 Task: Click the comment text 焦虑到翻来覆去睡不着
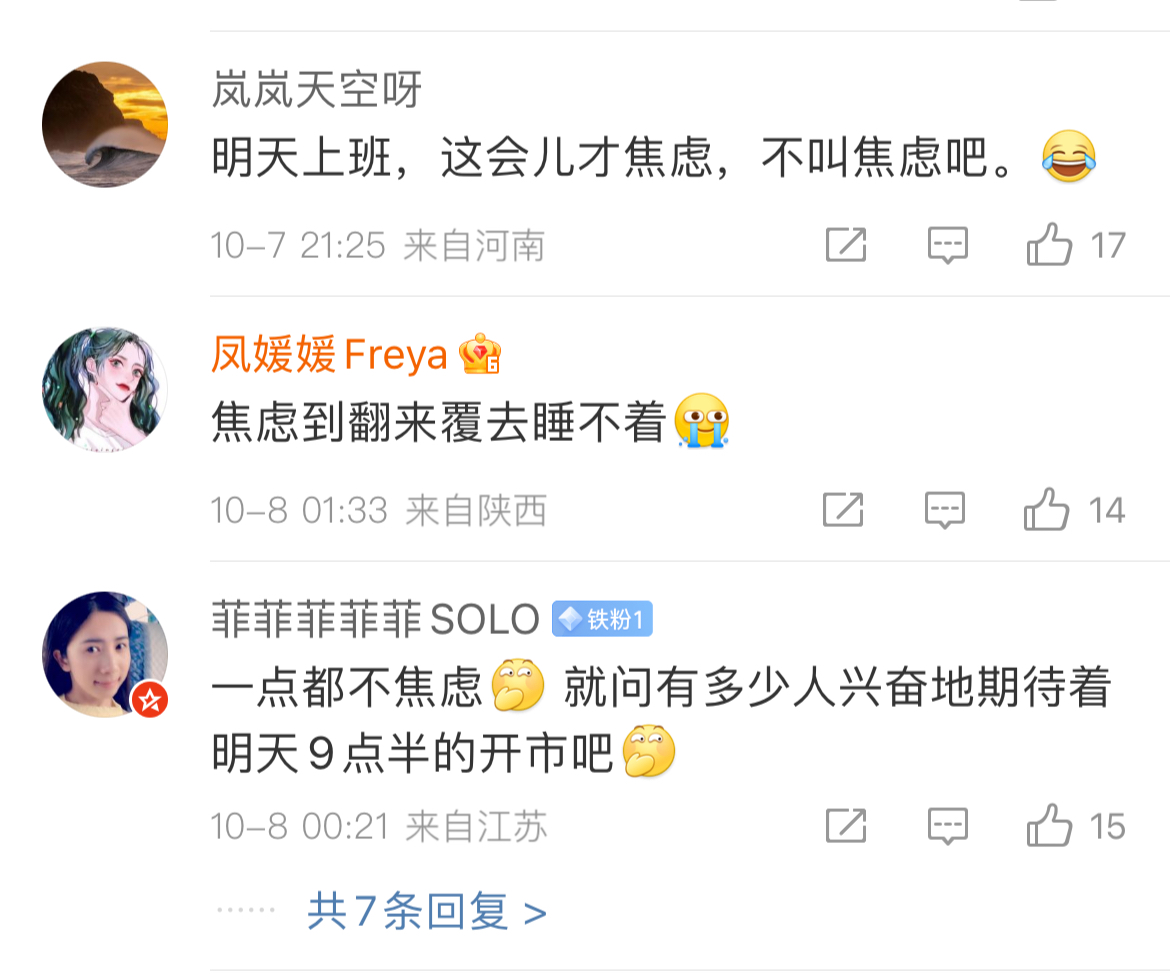[438, 424]
